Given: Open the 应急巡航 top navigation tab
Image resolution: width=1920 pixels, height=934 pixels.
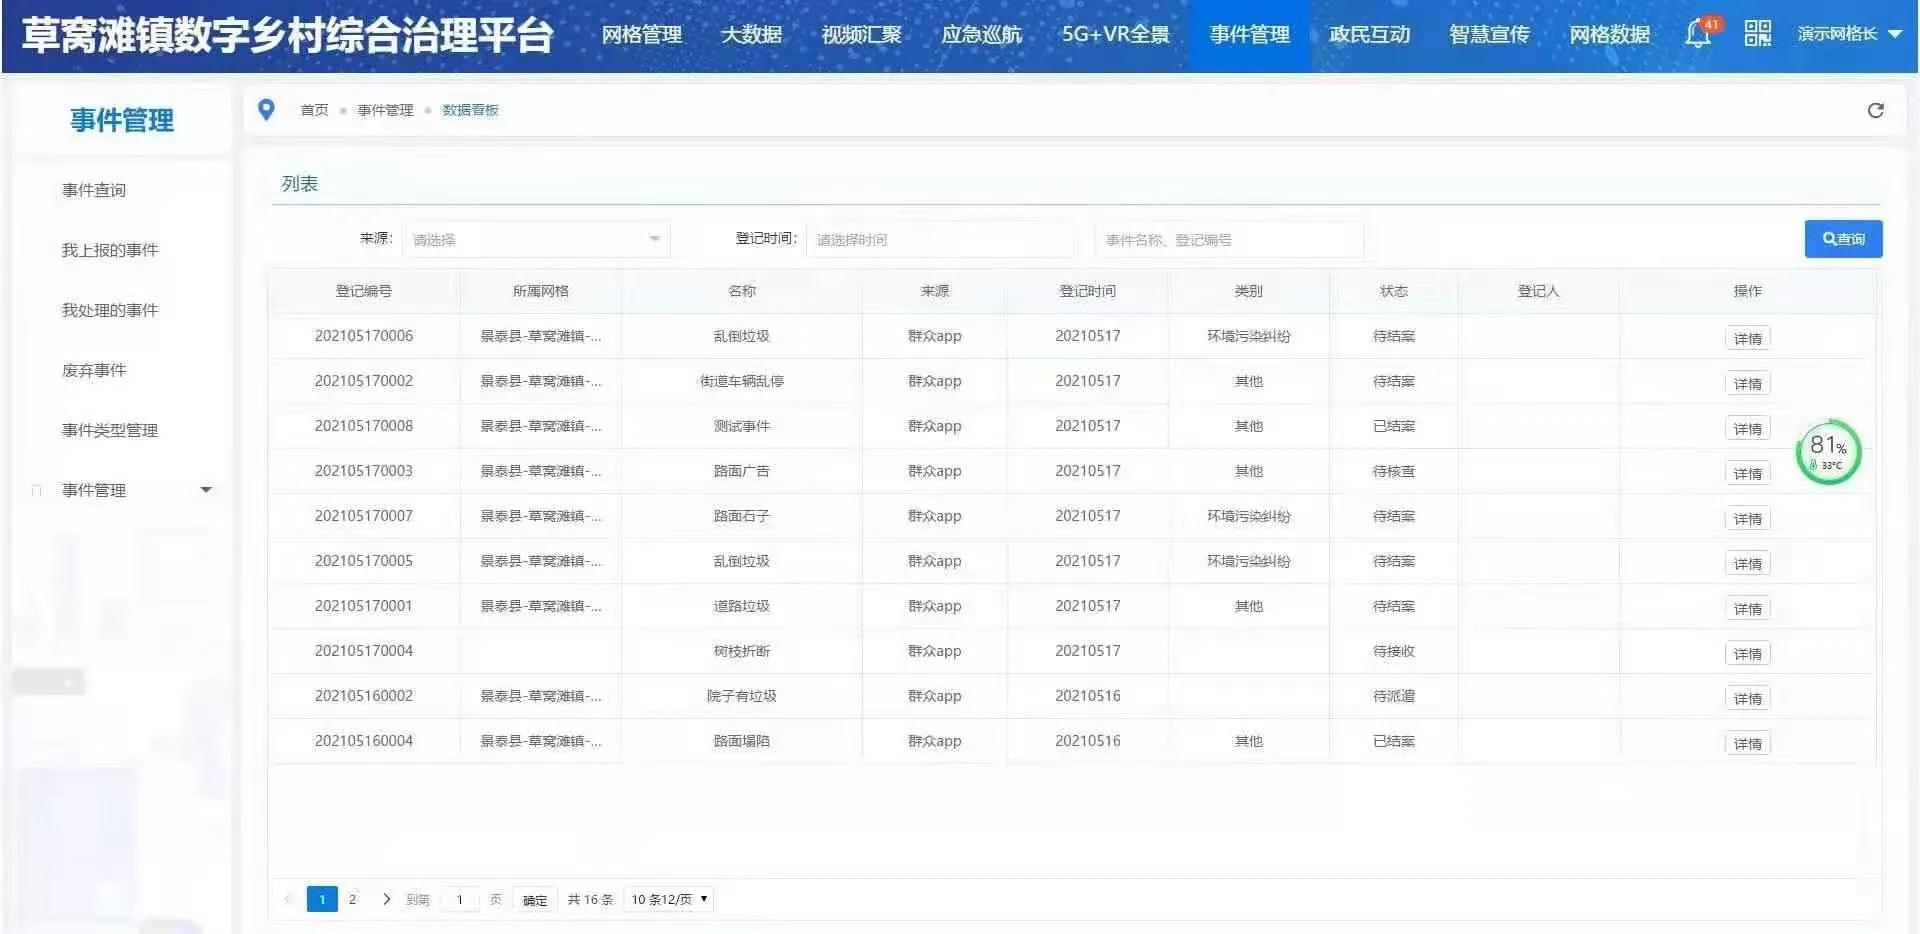Looking at the screenshot, I should click(981, 35).
